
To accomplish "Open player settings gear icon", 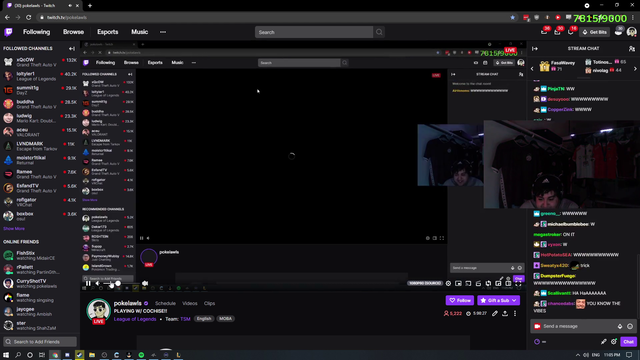I will pyautogui.click(x=448, y=283).
